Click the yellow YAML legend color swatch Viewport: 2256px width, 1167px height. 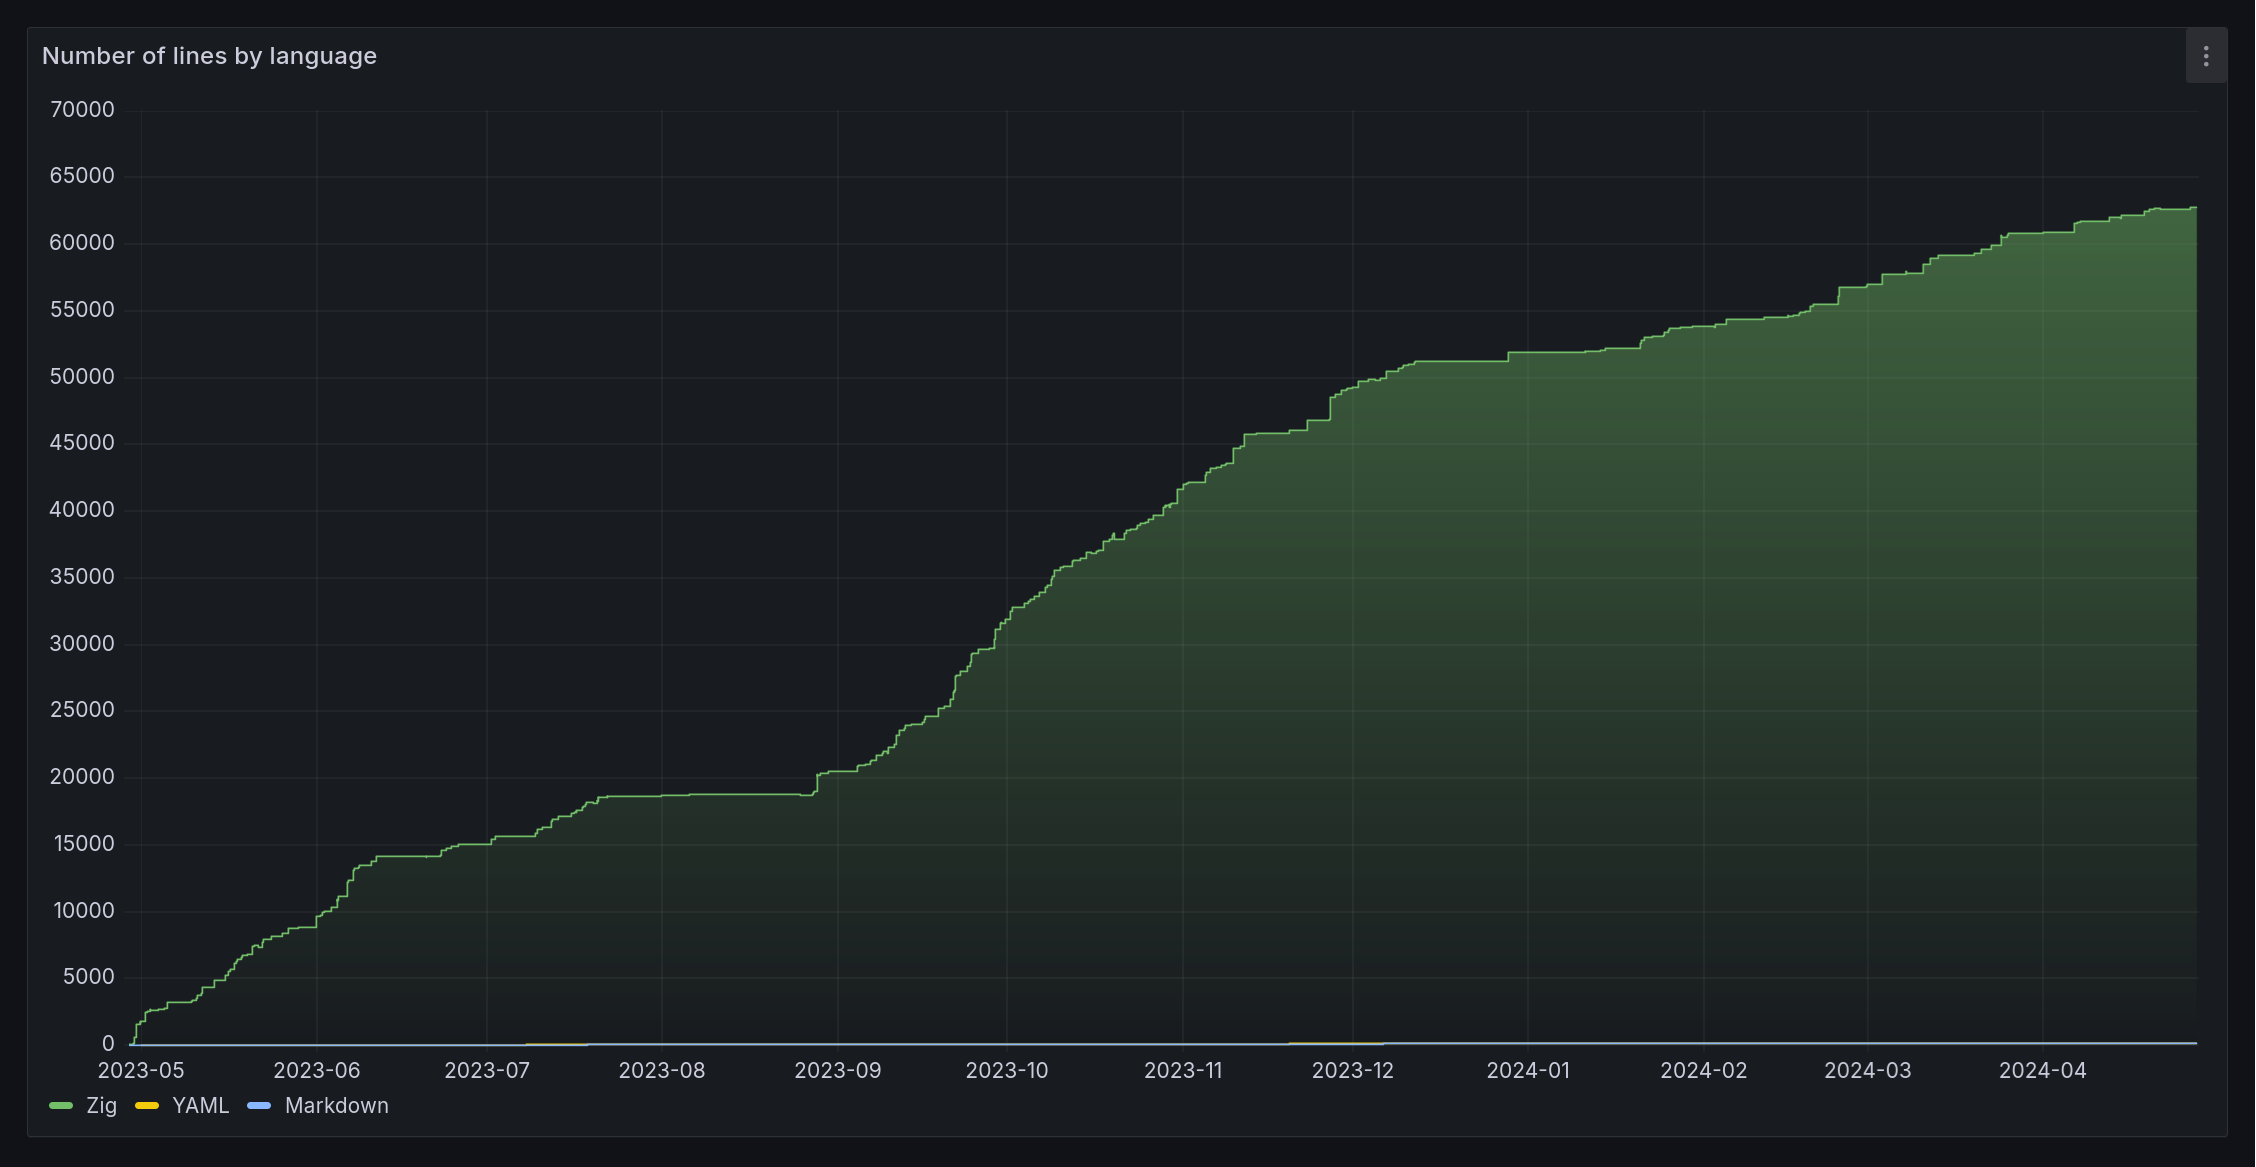click(x=147, y=1106)
